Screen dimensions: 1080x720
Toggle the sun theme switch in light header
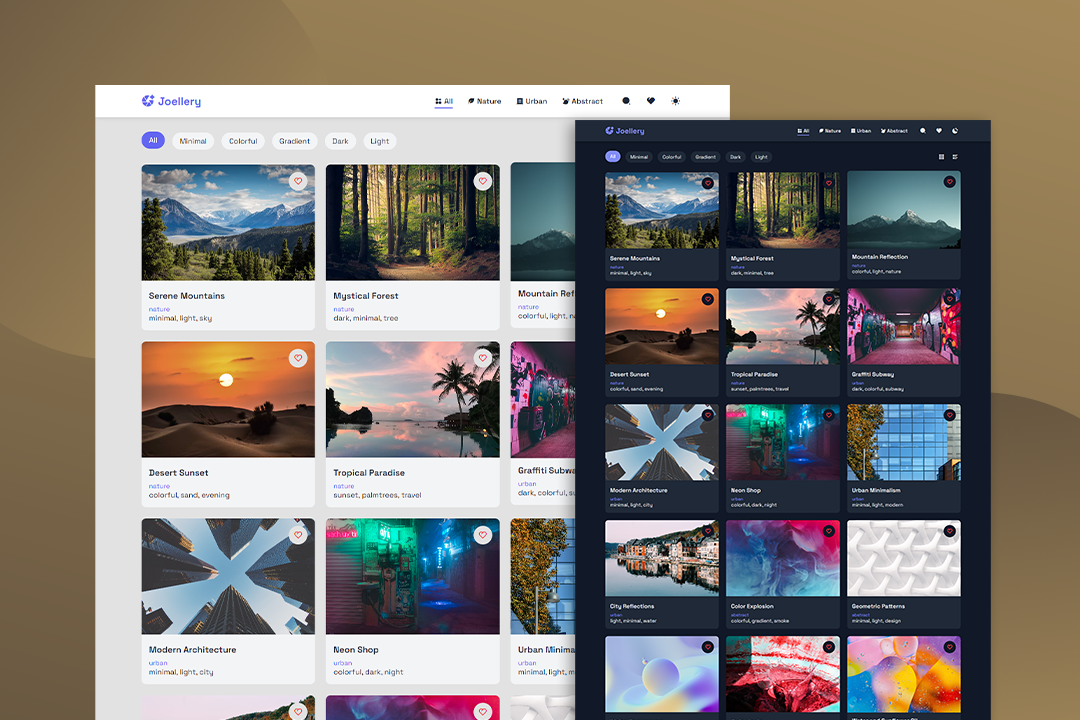[676, 101]
